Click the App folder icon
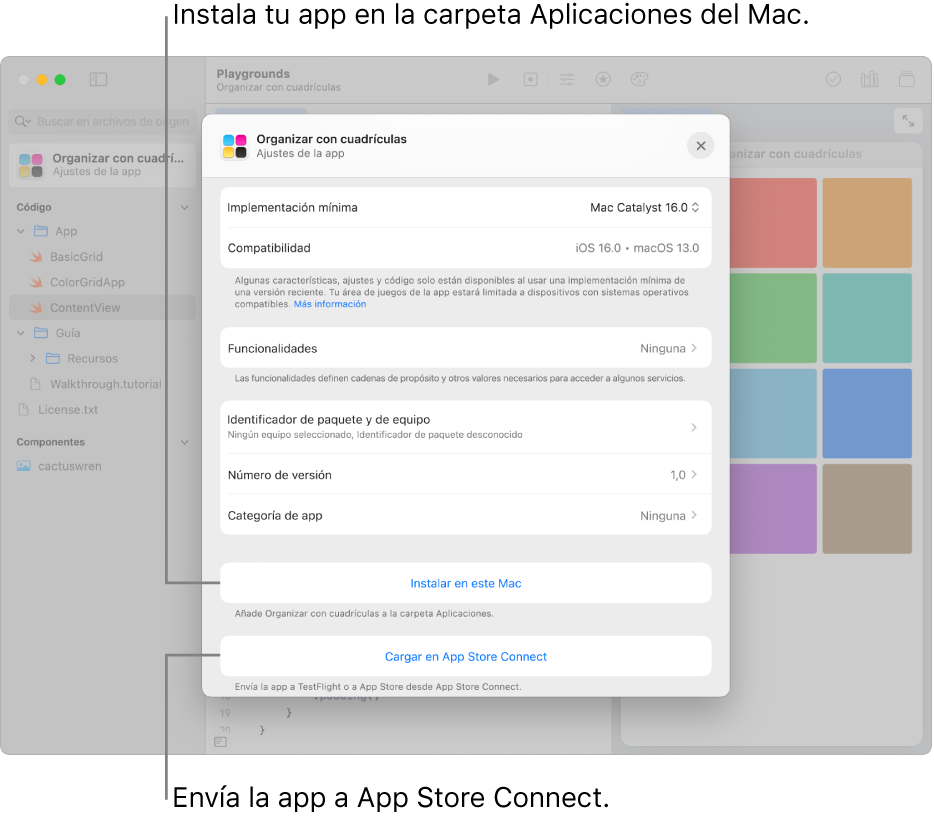 (x=41, y=231)
